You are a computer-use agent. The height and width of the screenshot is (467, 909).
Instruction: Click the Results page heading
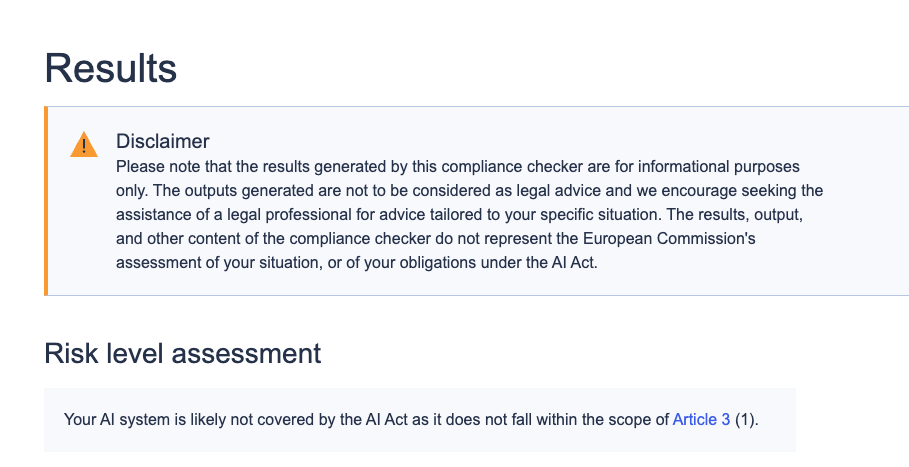(111, 68)
